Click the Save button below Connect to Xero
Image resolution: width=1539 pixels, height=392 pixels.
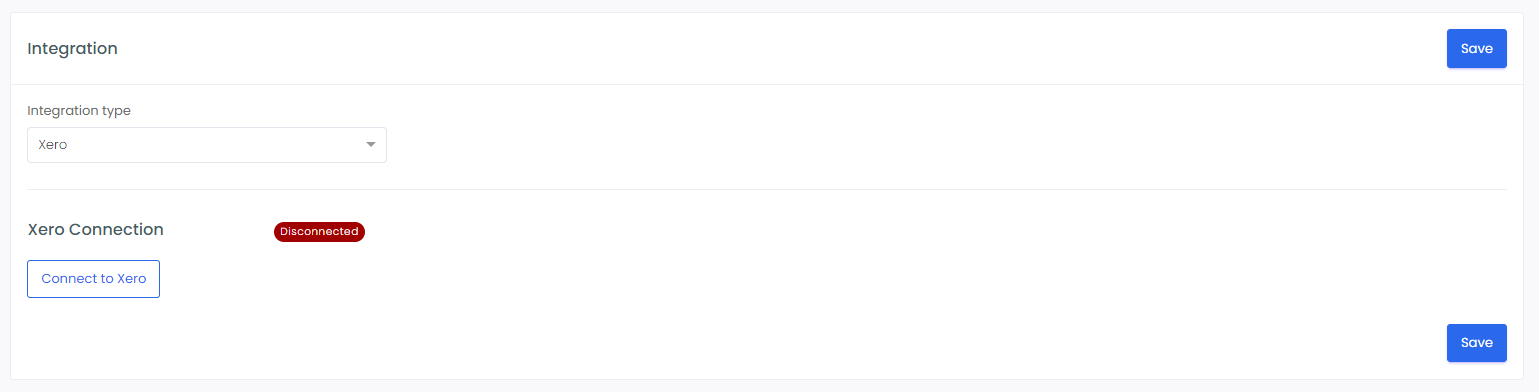tap(1476, 343)
